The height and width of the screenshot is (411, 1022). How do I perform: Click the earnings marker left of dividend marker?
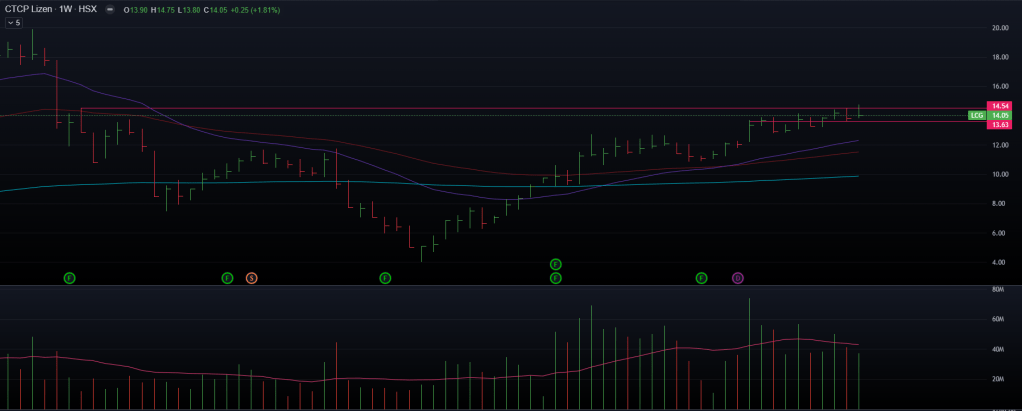tap(702, 277)
